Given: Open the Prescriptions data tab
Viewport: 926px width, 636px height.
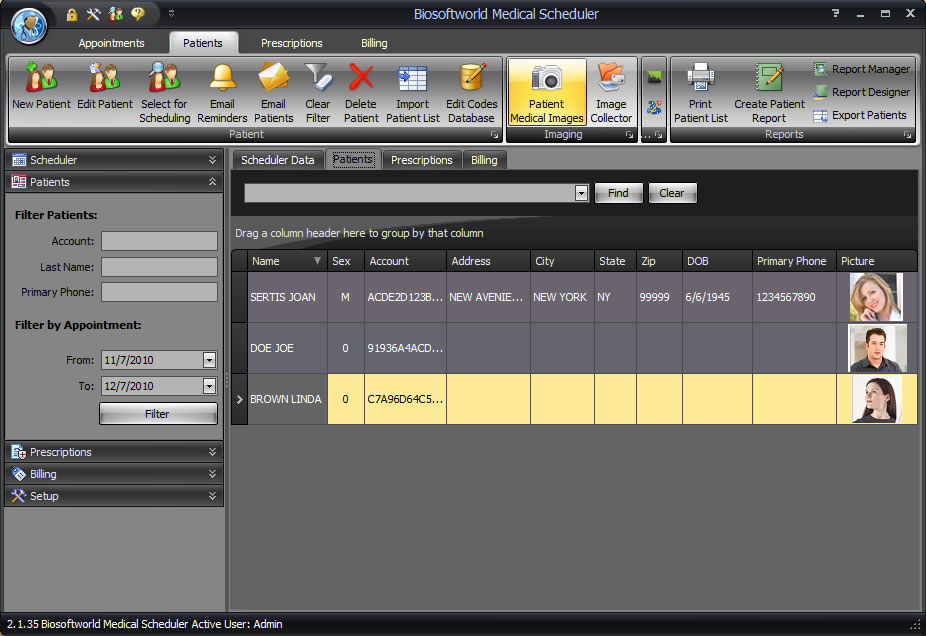Looking at the screenshot, I should [422, 160].
